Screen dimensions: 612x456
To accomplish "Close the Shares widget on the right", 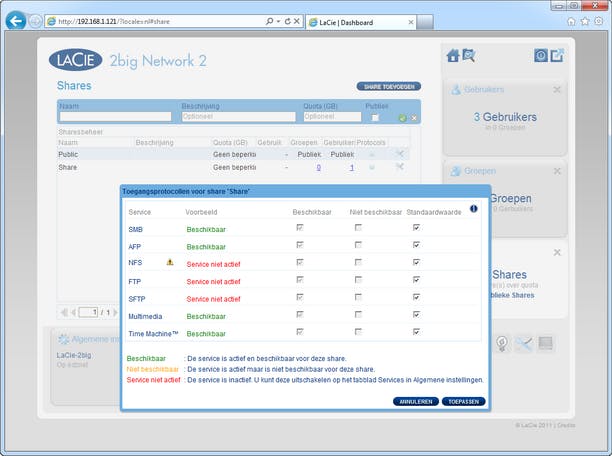I will click(x=557, y=253).
